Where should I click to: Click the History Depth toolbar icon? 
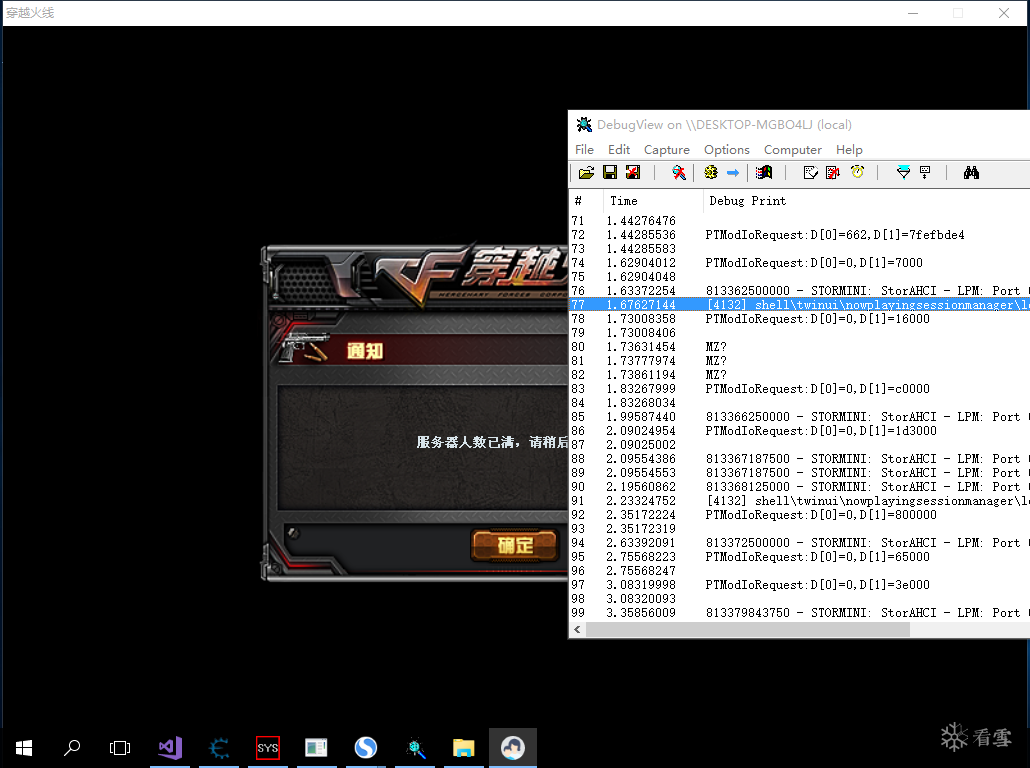pyautogui.click(x=925, y=173)
